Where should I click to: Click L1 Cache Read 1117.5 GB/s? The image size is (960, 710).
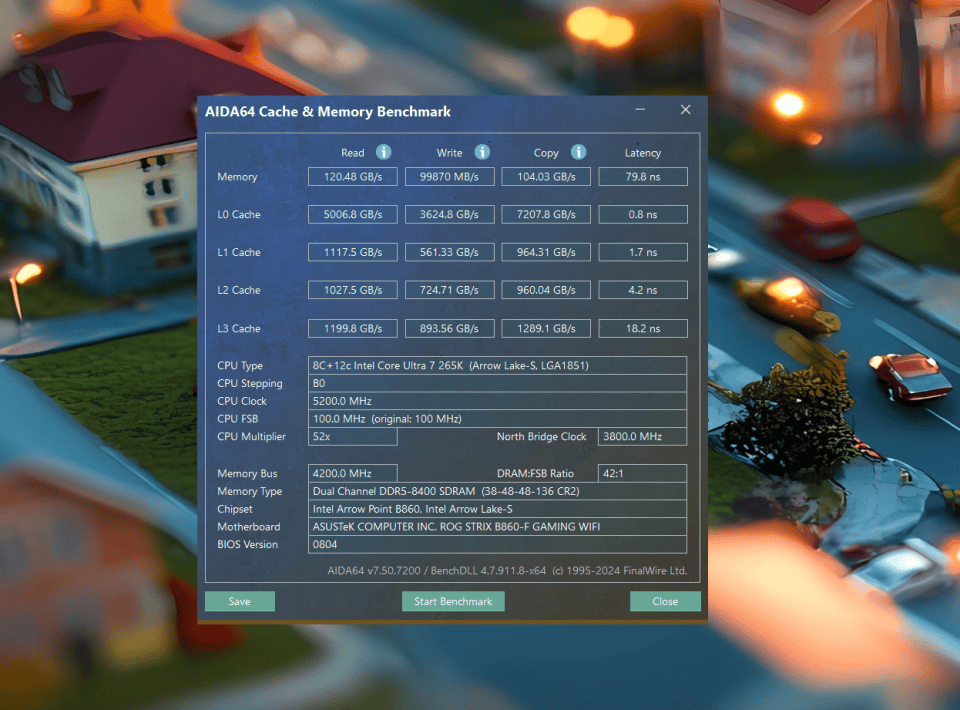coord(353,252)
